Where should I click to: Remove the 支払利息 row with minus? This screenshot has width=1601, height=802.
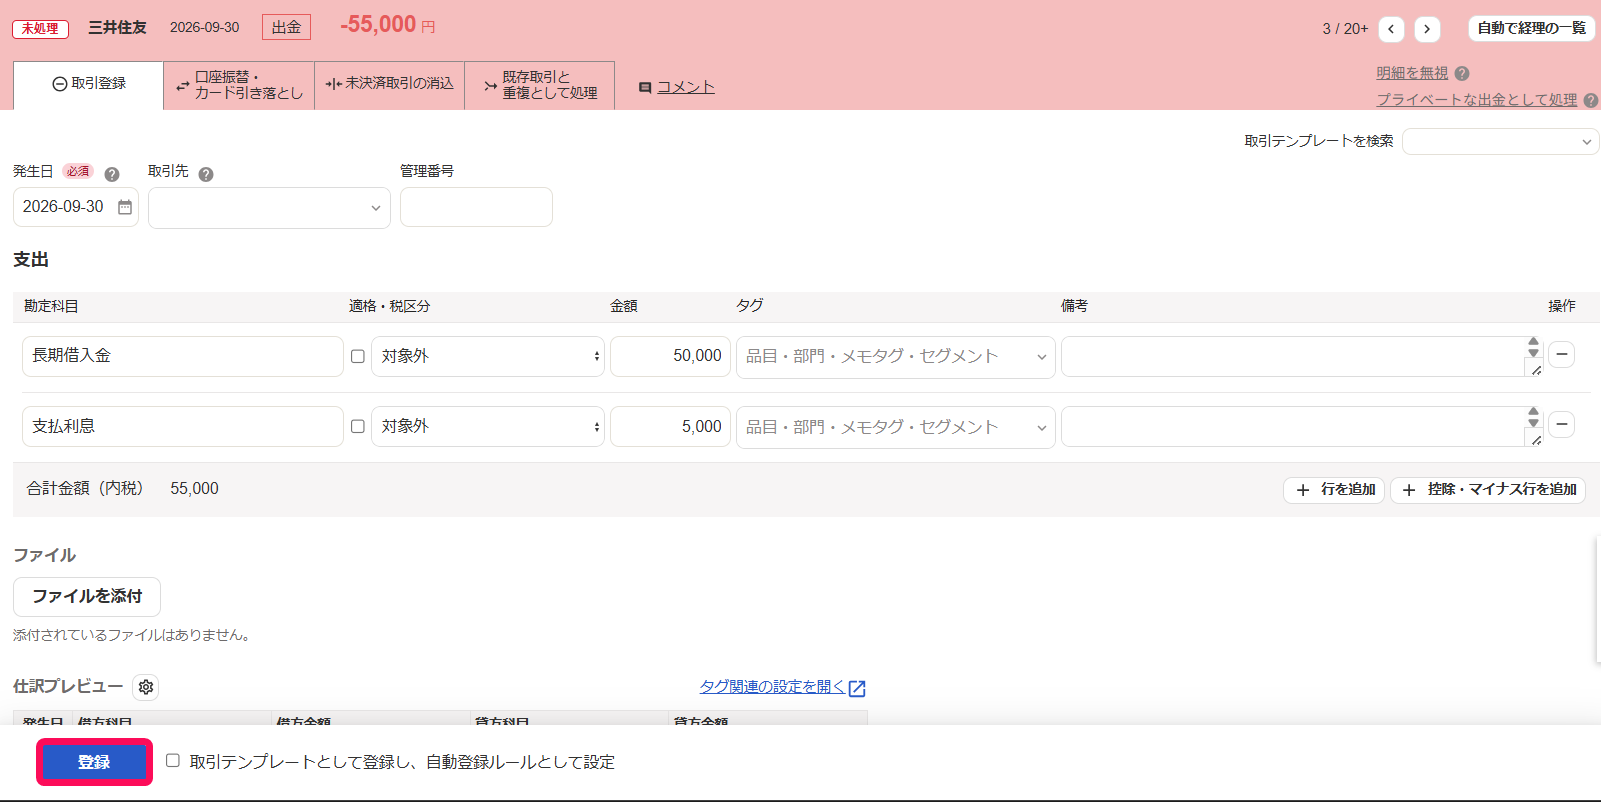point(1561,424)
